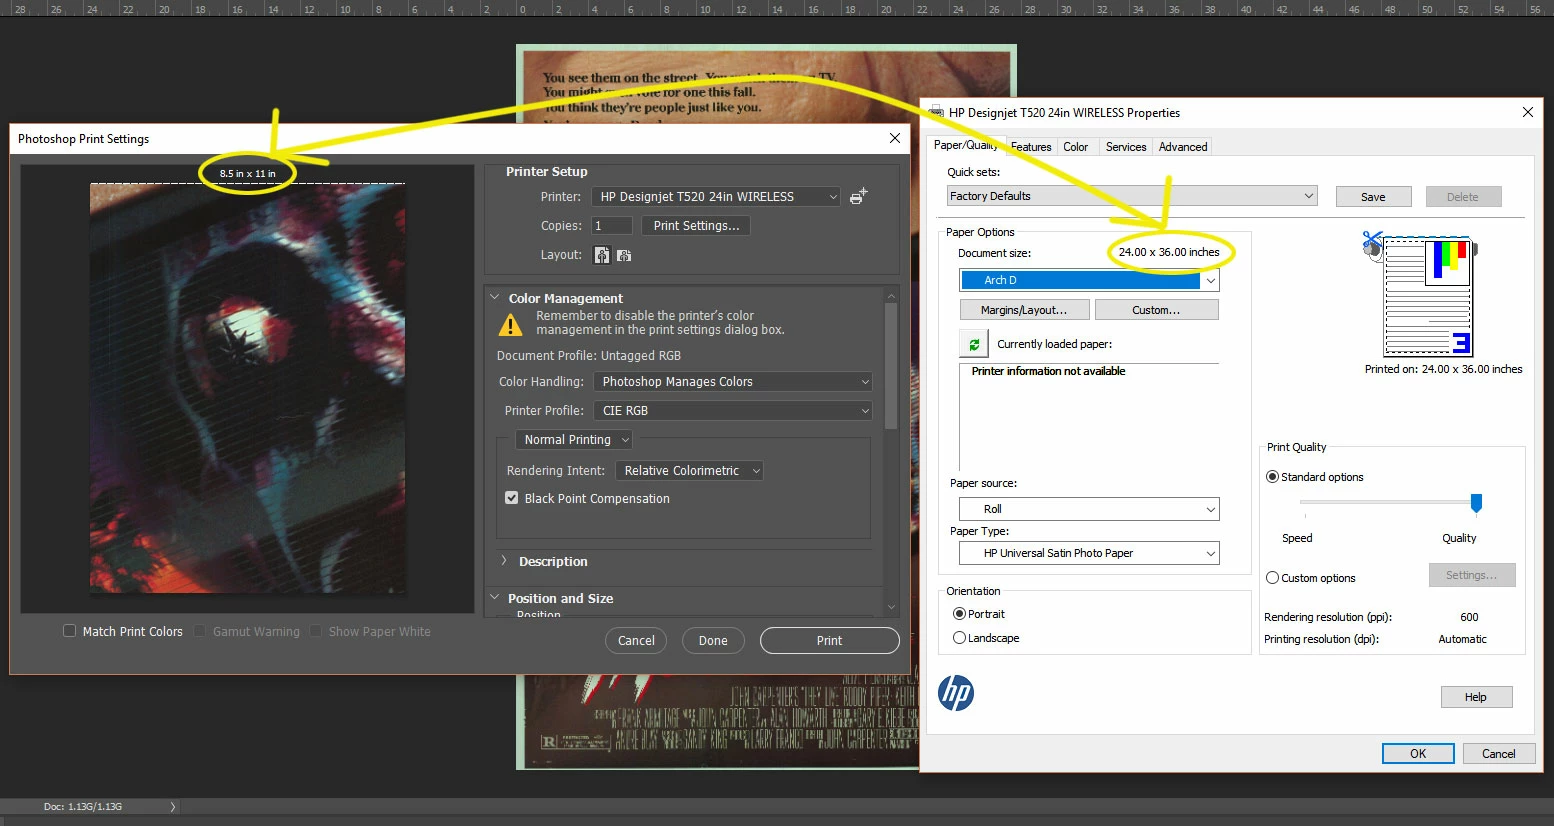Click the Done button
This screenshot has width=1554, height=826.
click(713, 641)
